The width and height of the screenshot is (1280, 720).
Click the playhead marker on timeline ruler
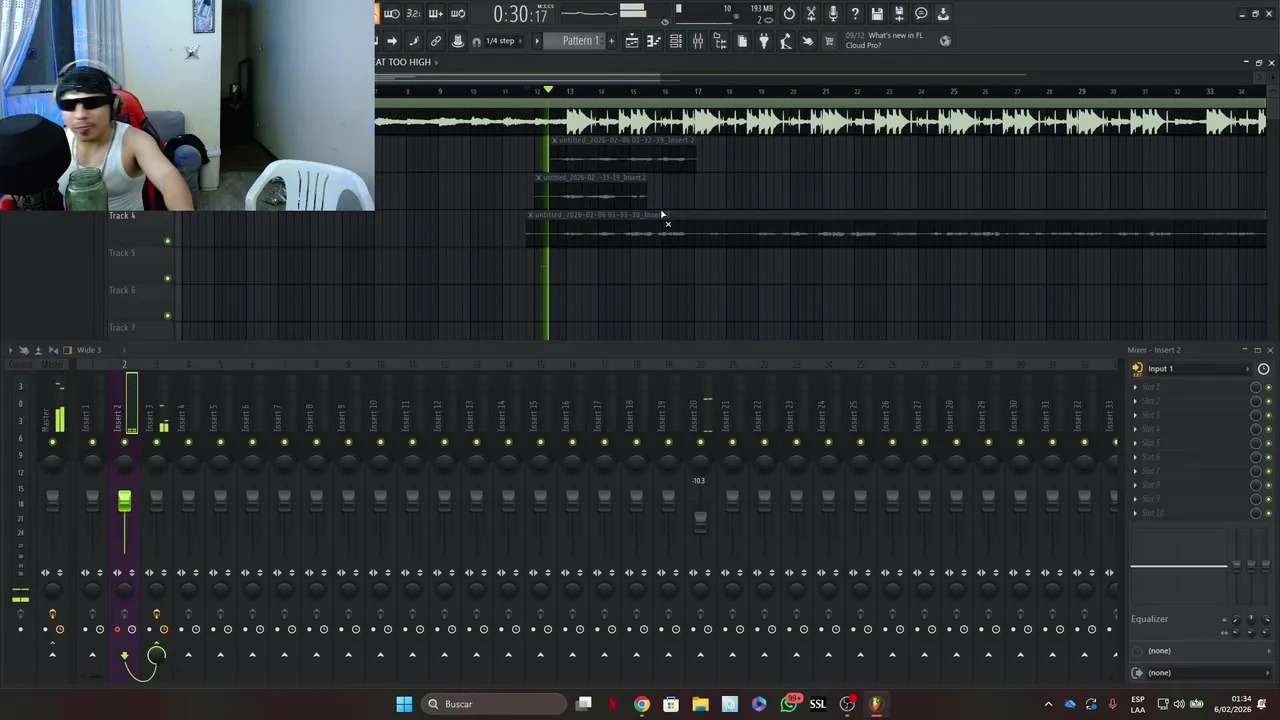click(547, 91)
